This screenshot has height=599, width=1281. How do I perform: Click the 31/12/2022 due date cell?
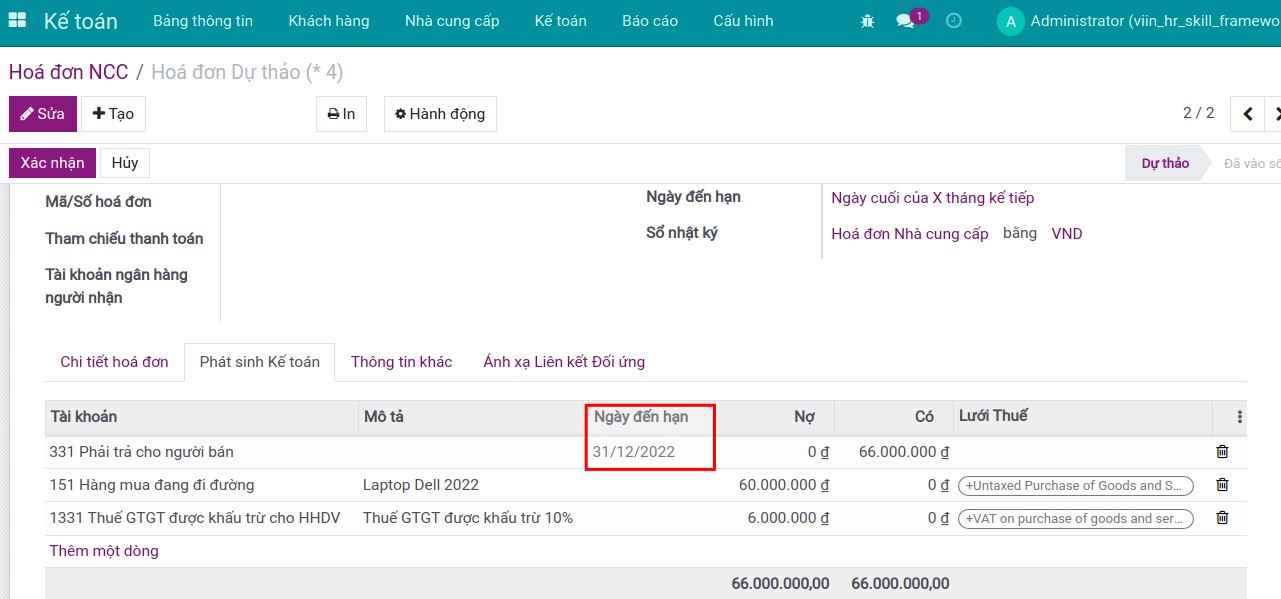[x=634, y=452]
